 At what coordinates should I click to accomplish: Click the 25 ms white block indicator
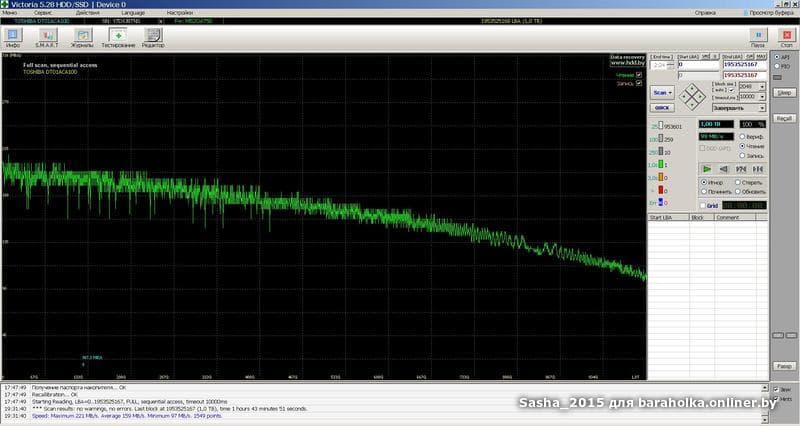point(661,126)
